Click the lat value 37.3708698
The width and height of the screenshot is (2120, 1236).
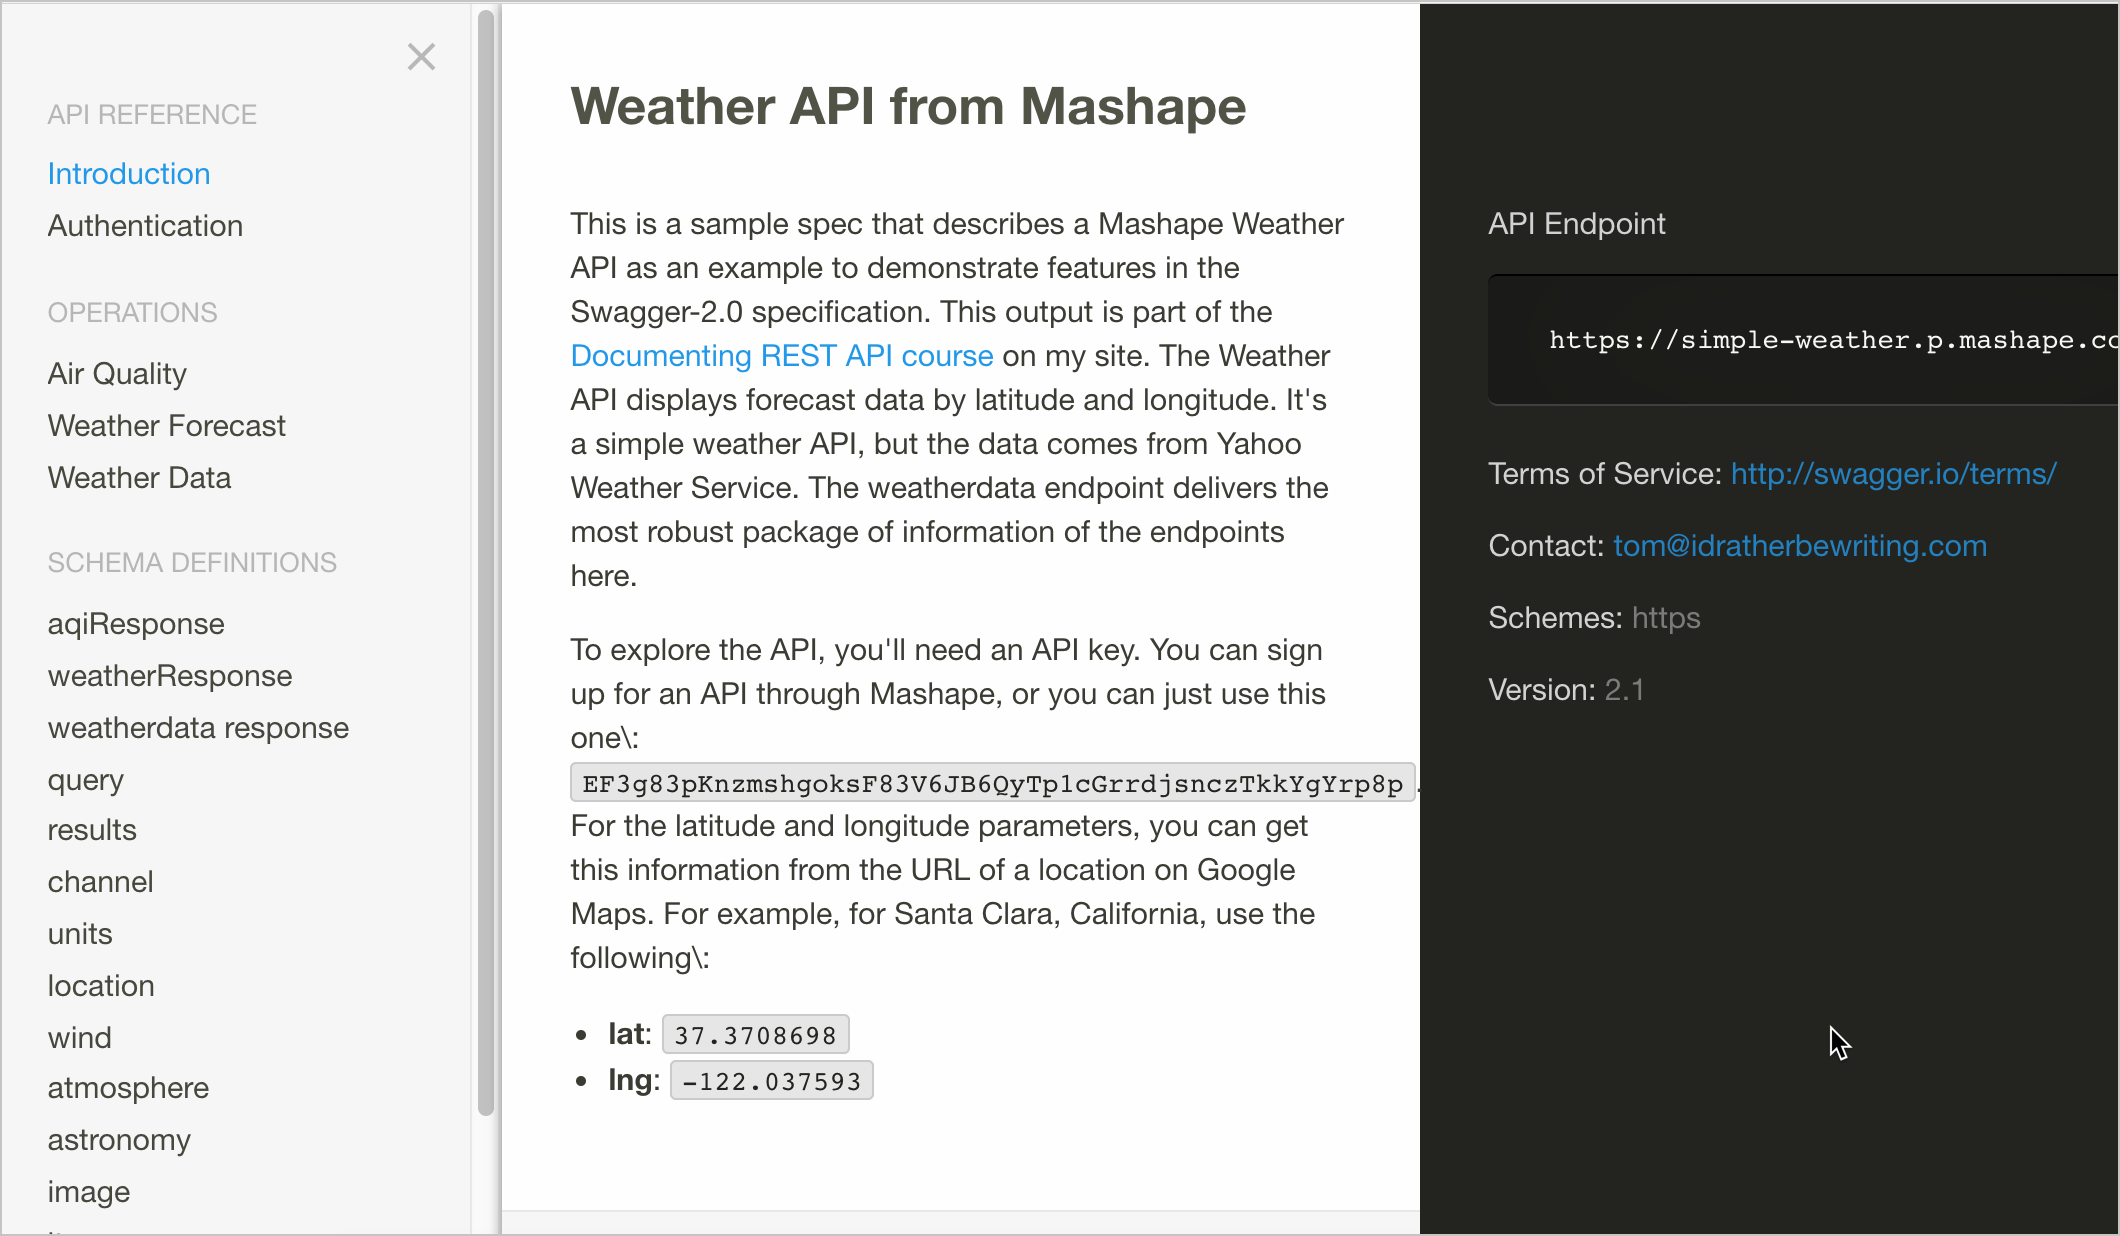click(x=755, y=1035)
